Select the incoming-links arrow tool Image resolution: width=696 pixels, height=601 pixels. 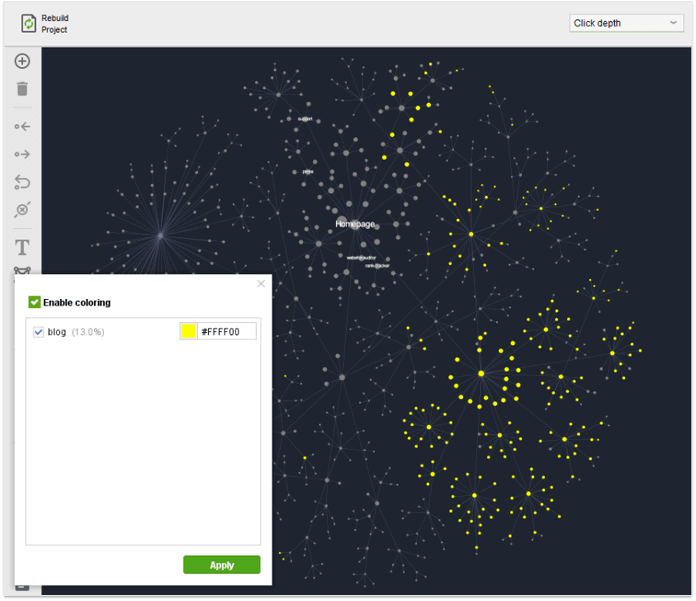pyautogui.click(x=22, y=127)
